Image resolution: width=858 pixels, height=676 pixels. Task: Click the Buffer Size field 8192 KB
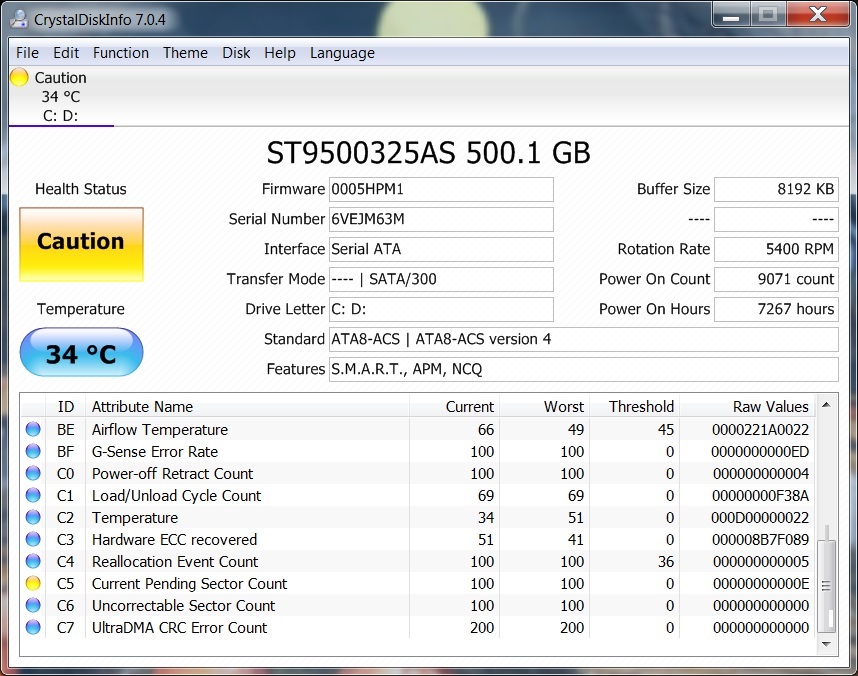tap(776, 189)
